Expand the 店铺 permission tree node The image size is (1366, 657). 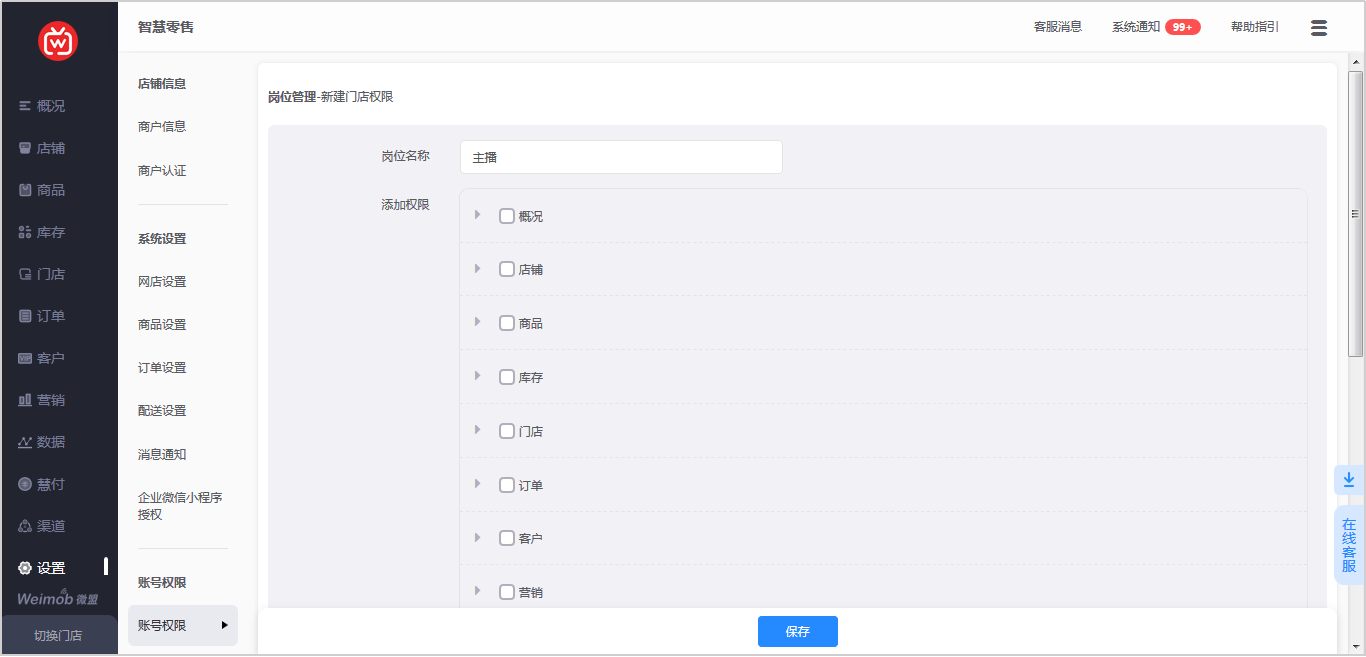pyautogui.click(x=478, y=269)
